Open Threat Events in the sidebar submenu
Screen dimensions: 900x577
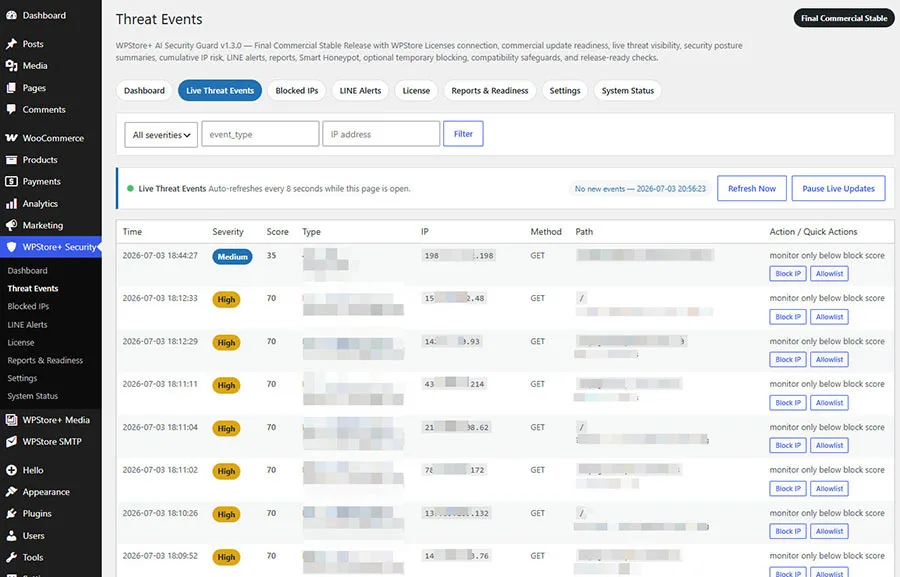coord(33,288)
